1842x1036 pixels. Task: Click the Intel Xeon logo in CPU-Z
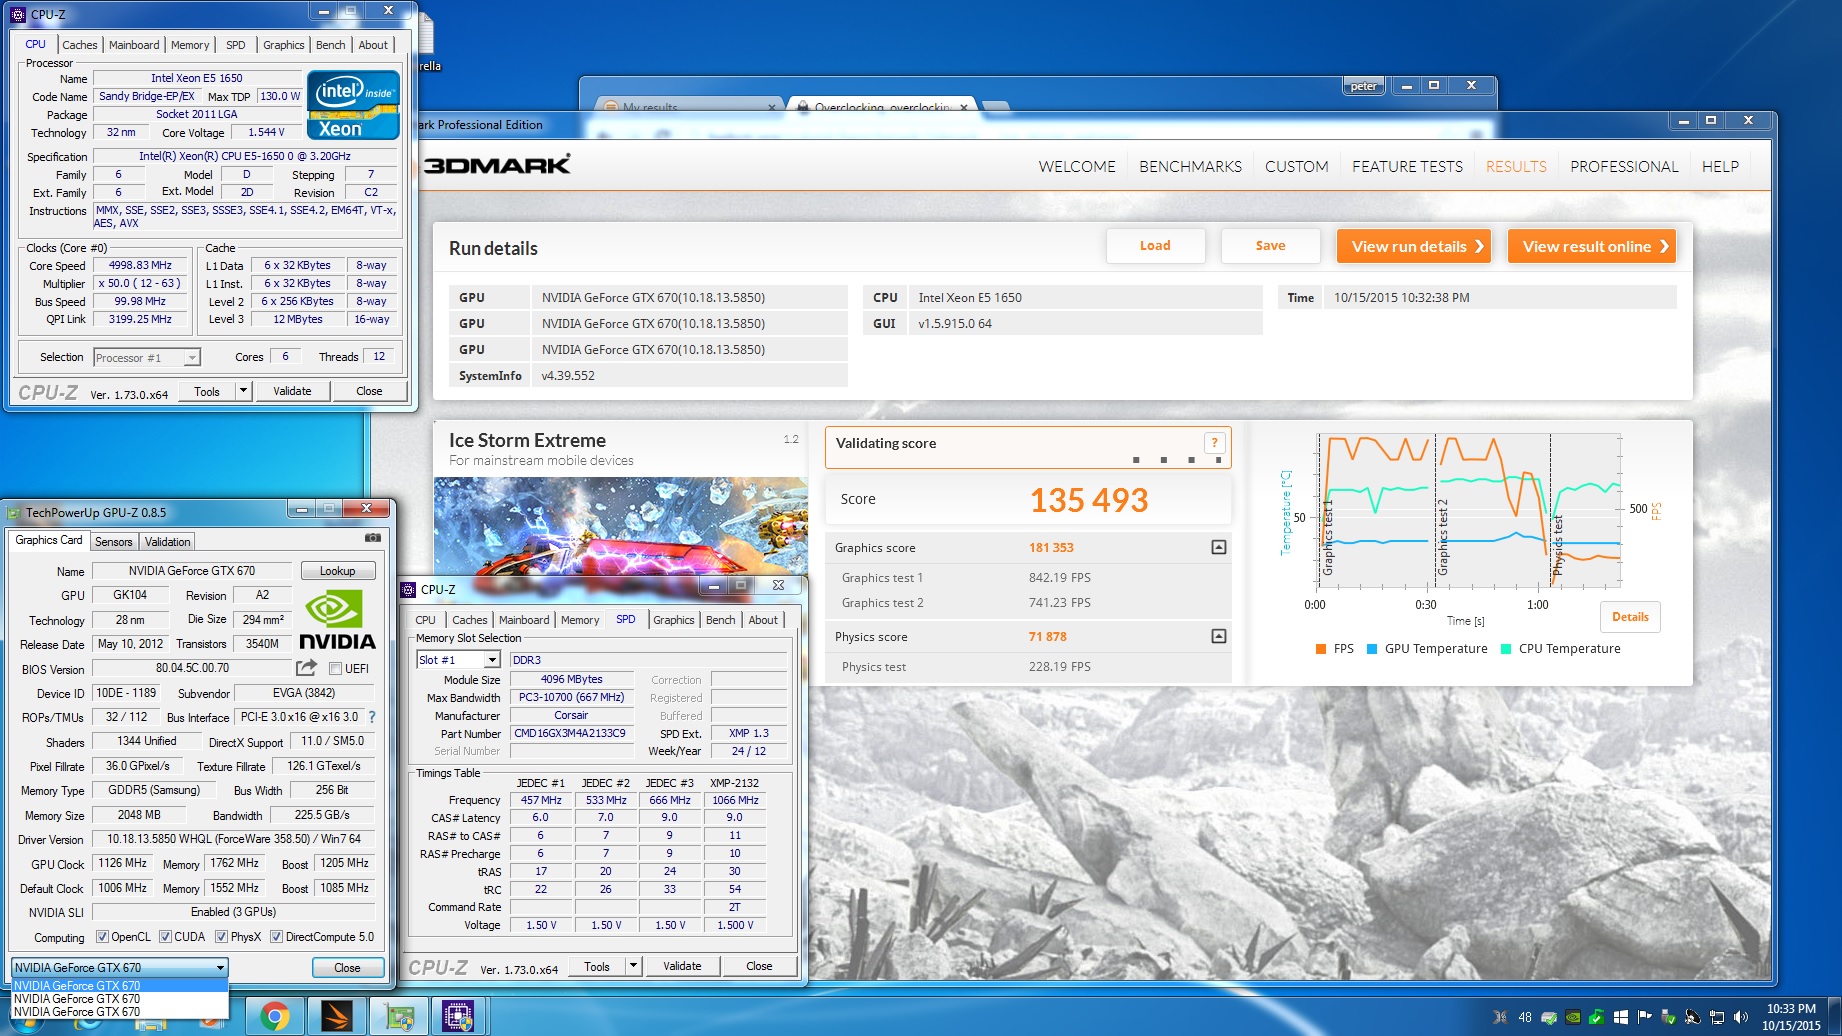click(x=353, y=104)
